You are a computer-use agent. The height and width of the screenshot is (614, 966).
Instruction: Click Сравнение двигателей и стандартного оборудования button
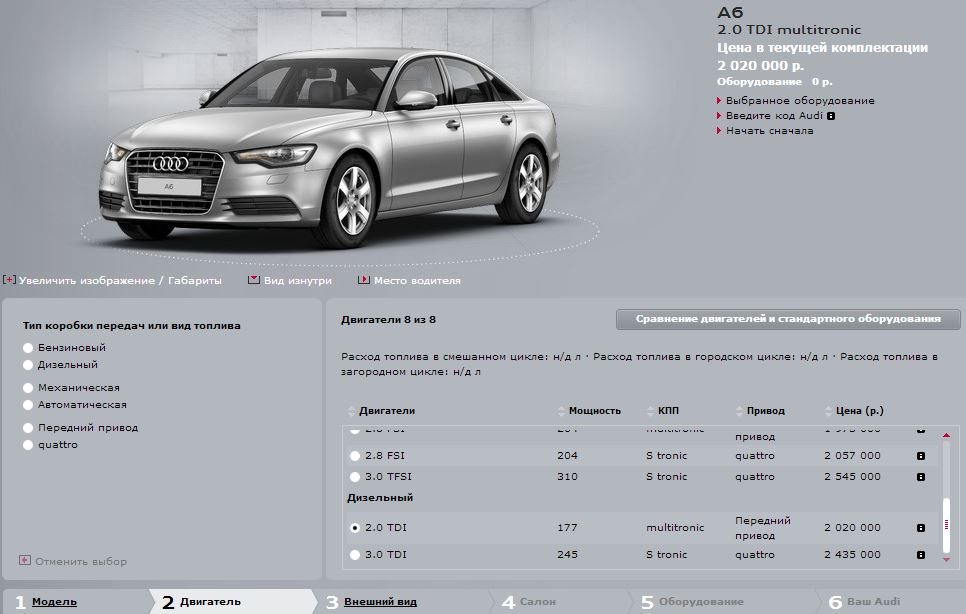(788, 319)
